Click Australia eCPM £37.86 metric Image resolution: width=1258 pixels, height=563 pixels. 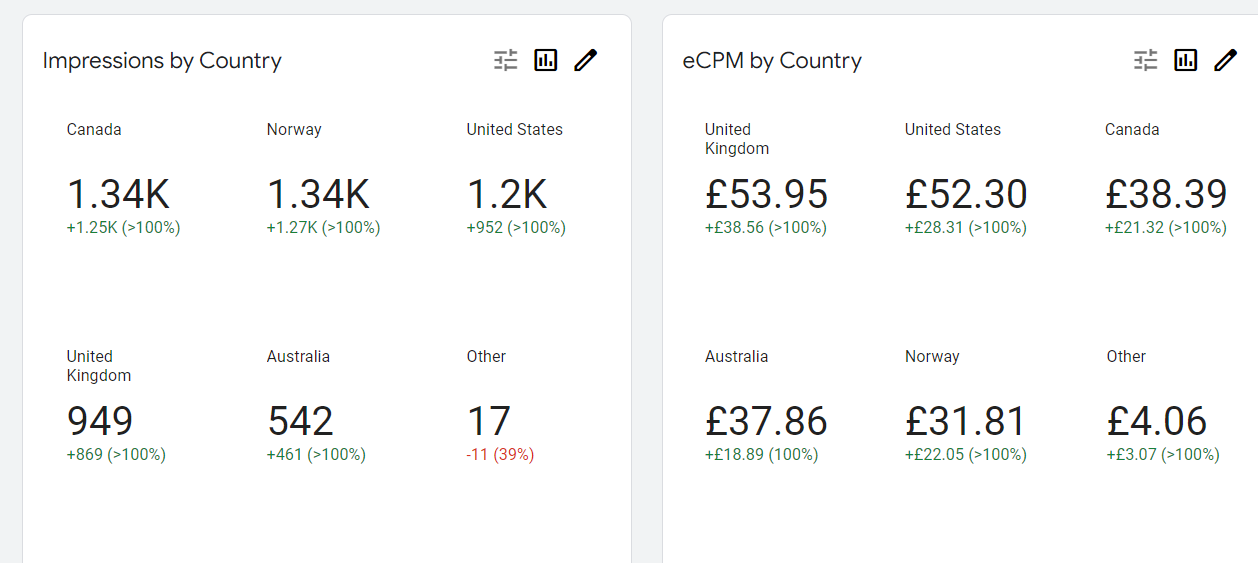[766, 421]
